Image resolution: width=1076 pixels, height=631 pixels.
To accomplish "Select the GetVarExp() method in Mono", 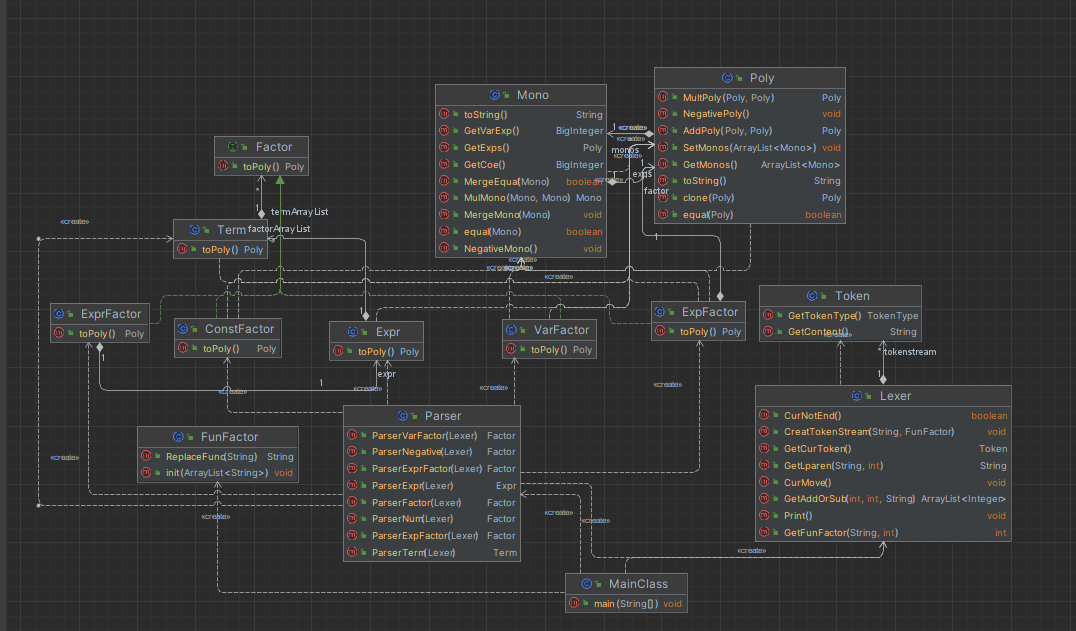I will (521, 130).
